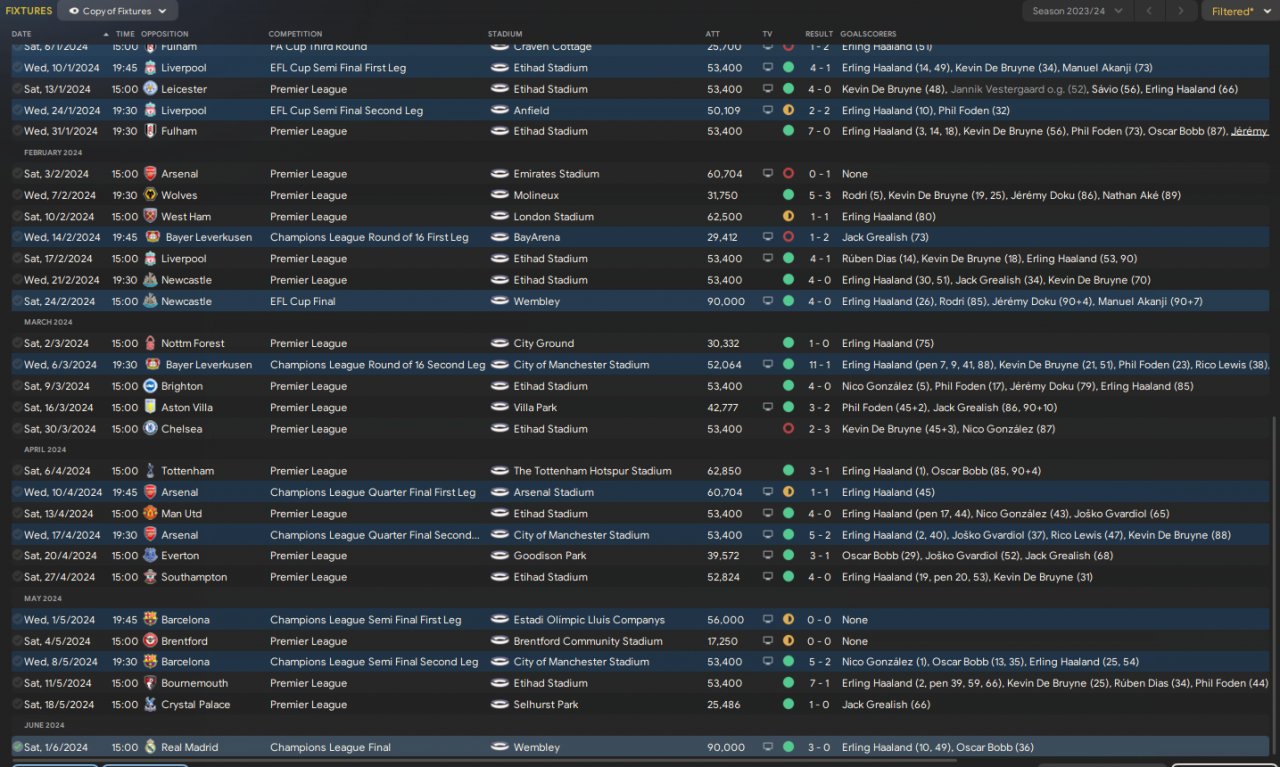Sort by the Time column header
The width and height of the screenshot is (1280, 767).
125,34
